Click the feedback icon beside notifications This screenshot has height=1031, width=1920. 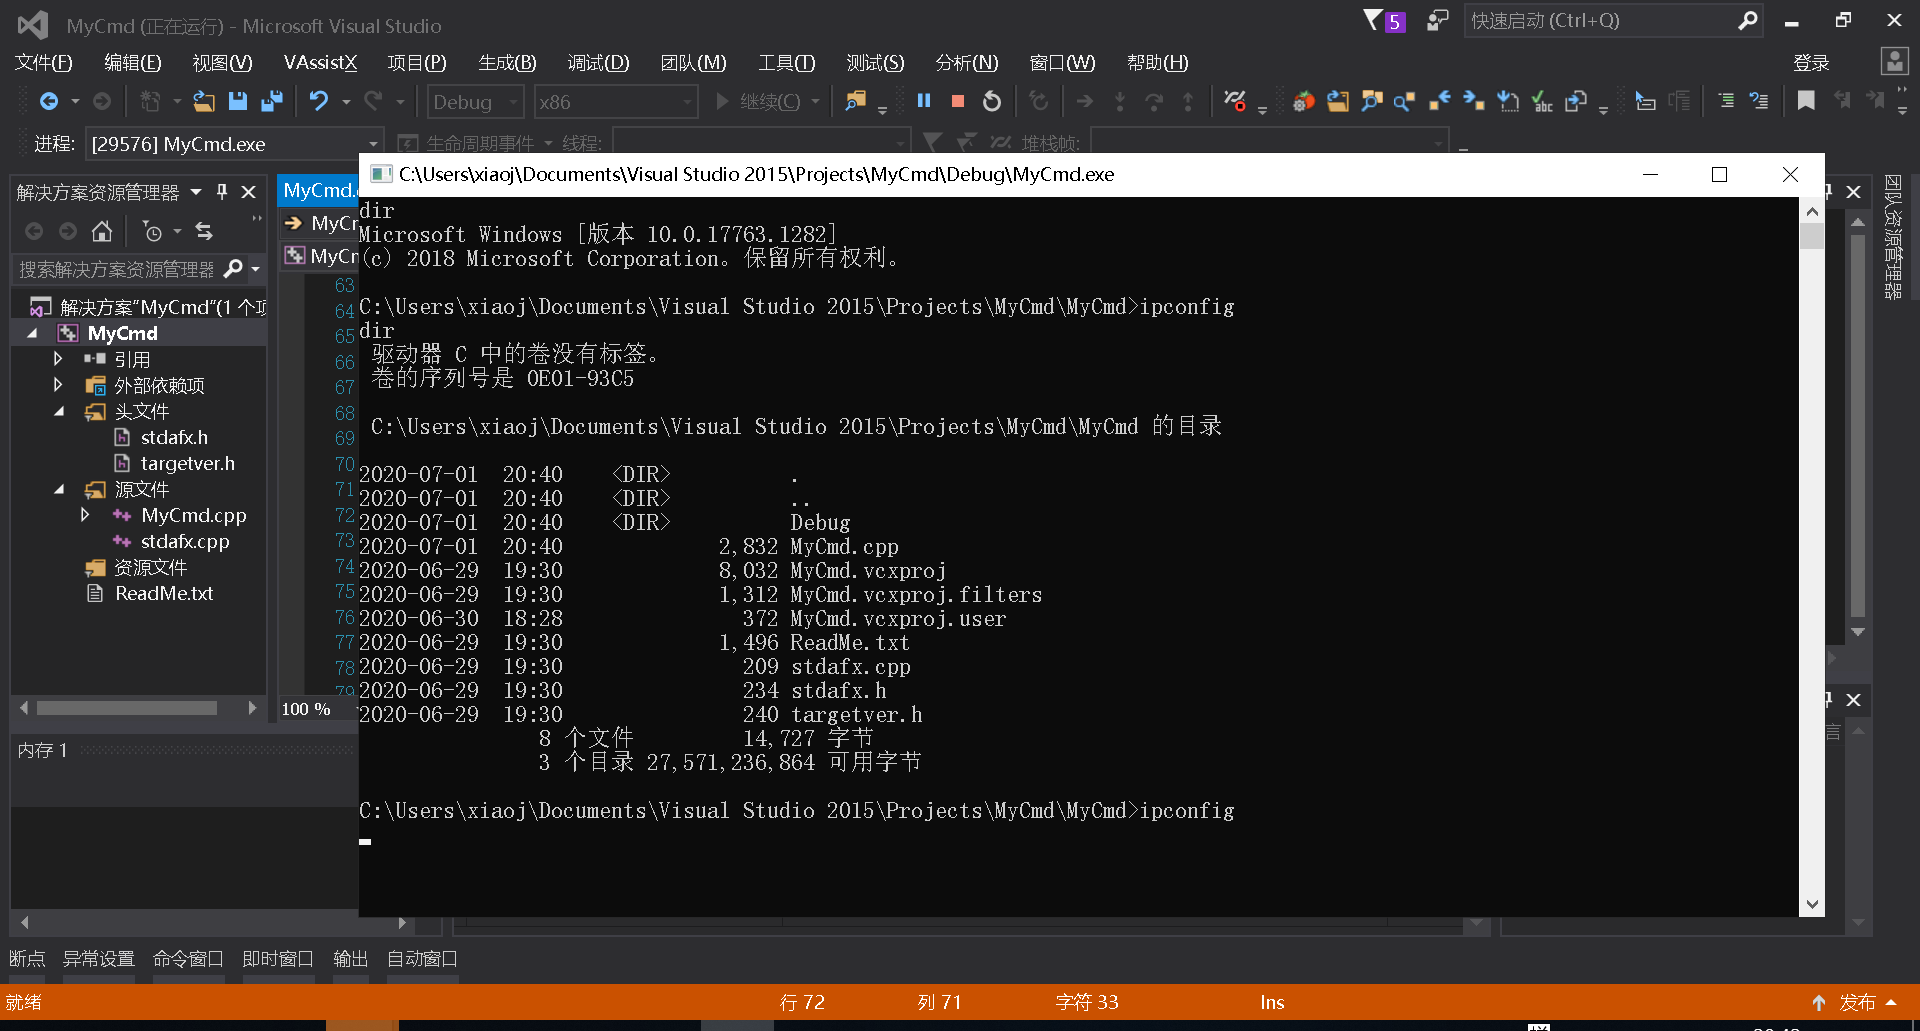tap(1437, 21)
